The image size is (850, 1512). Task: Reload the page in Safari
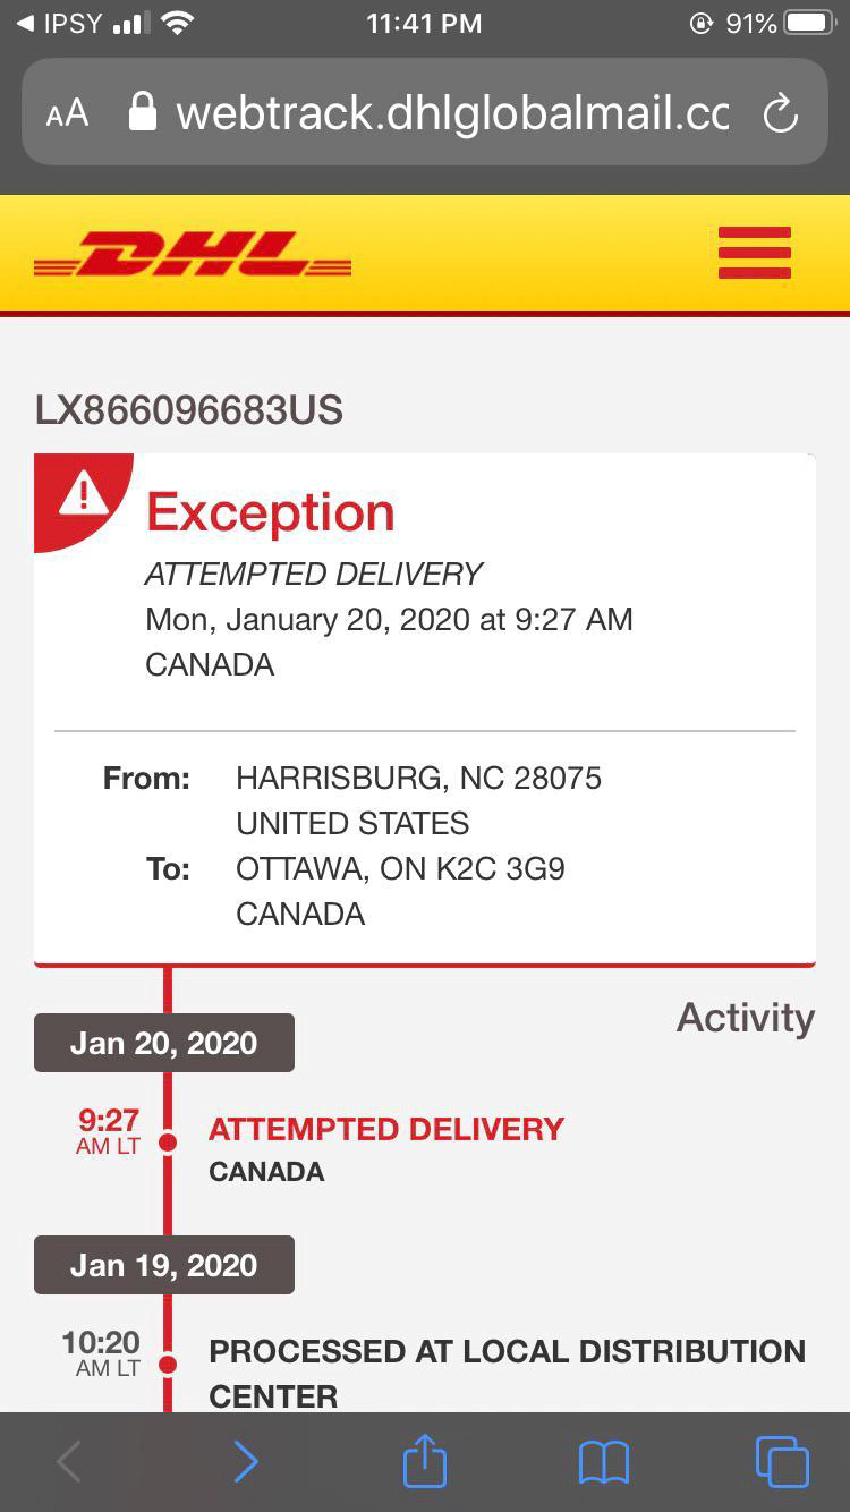(x=780, y=113)
